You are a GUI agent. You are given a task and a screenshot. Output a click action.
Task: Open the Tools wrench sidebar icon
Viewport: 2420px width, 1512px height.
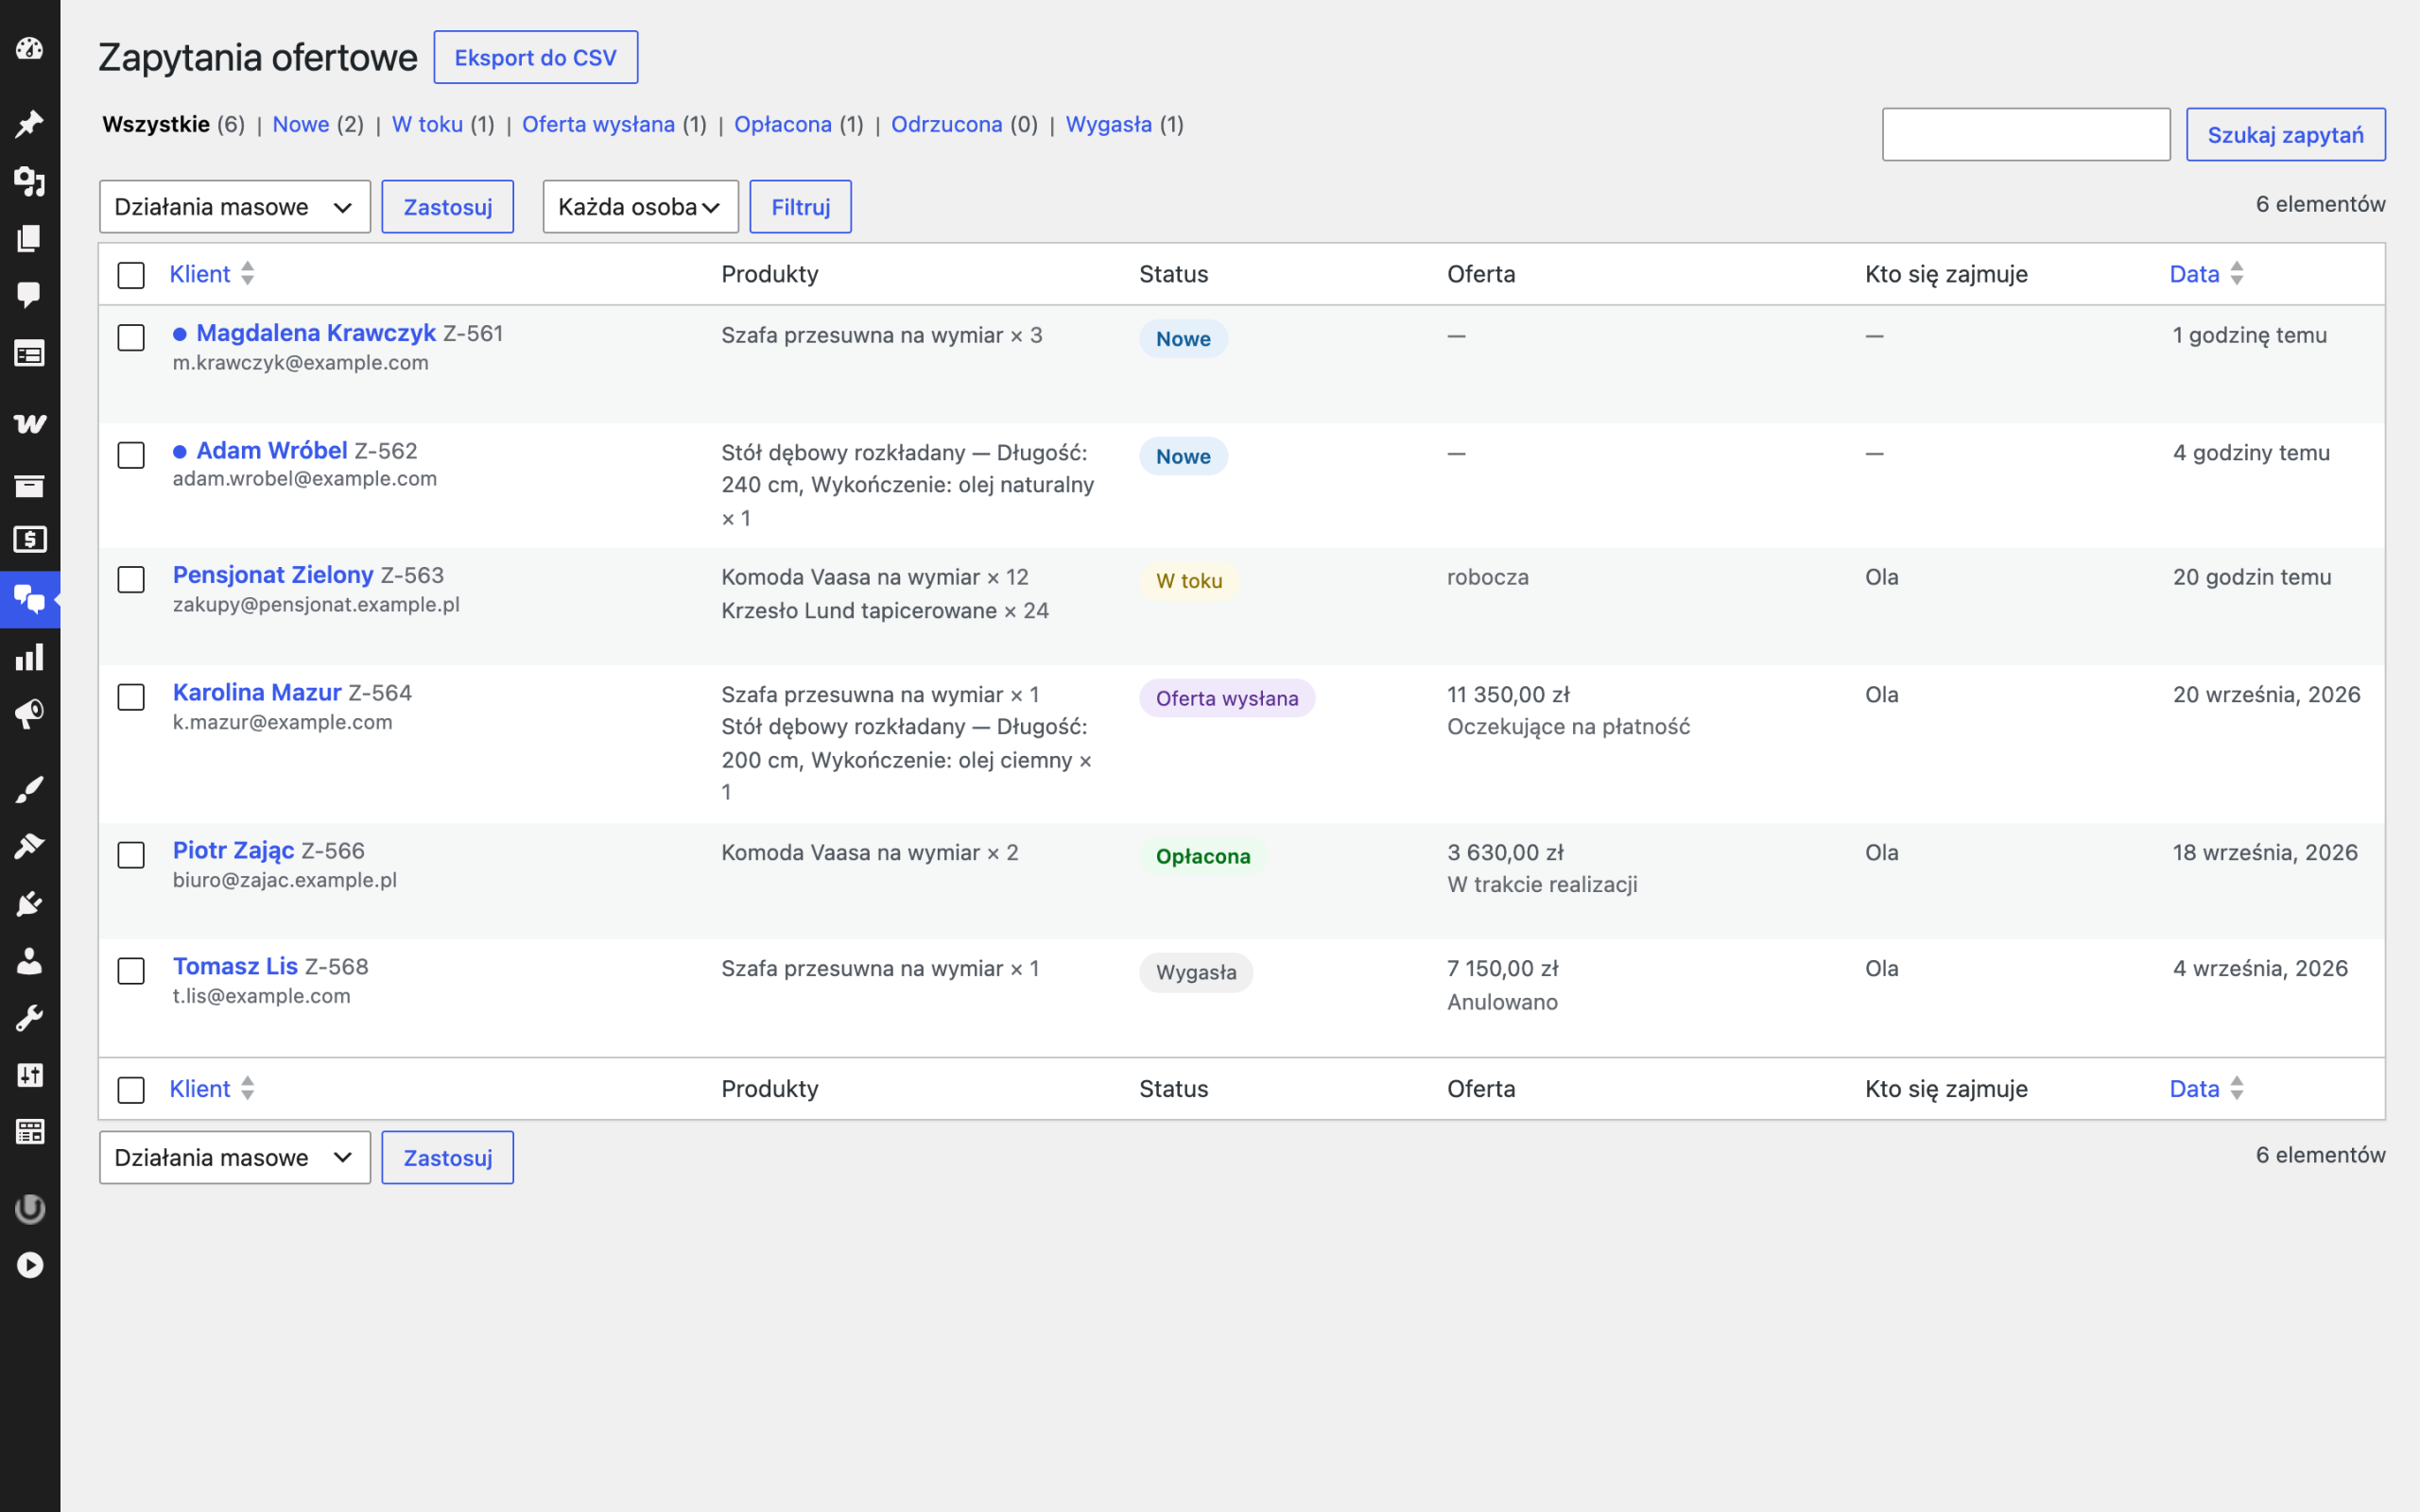(x=30, y=1018)
